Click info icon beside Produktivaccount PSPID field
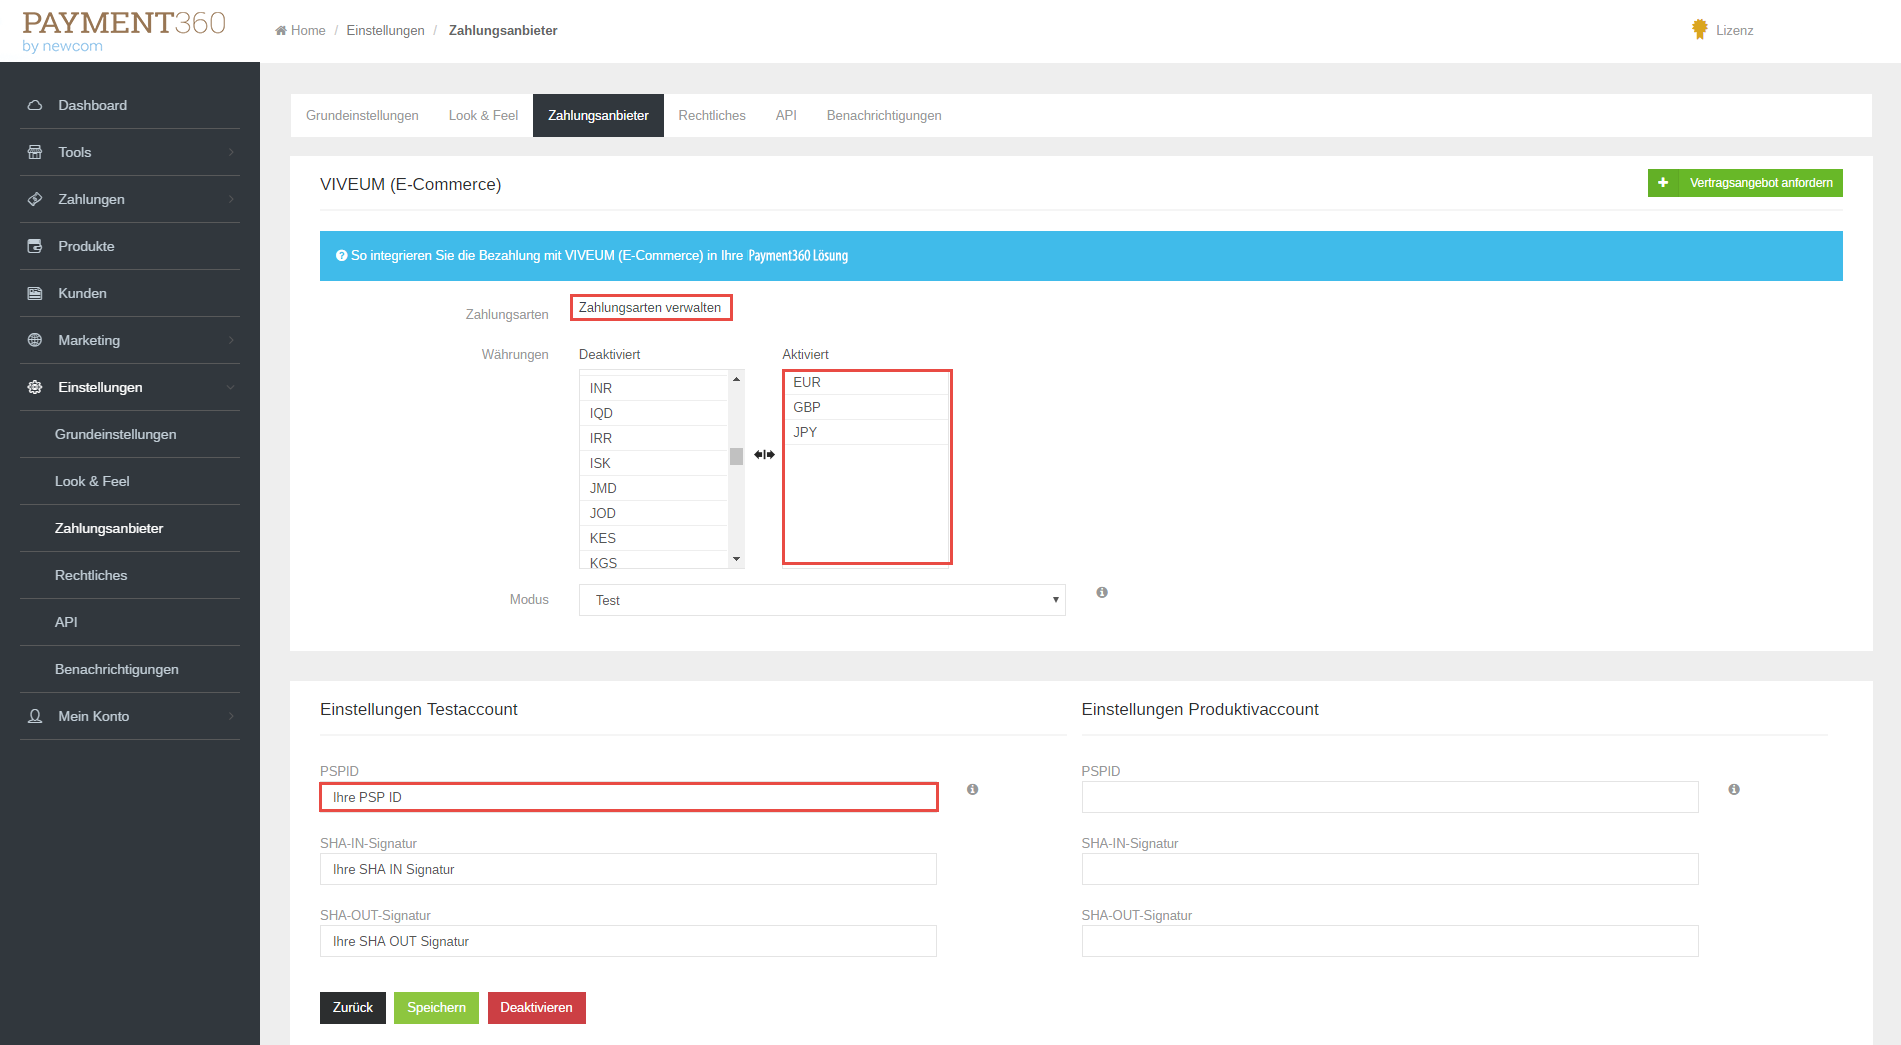This screenshot has height=1045, width=1901. coord(1734,790)
